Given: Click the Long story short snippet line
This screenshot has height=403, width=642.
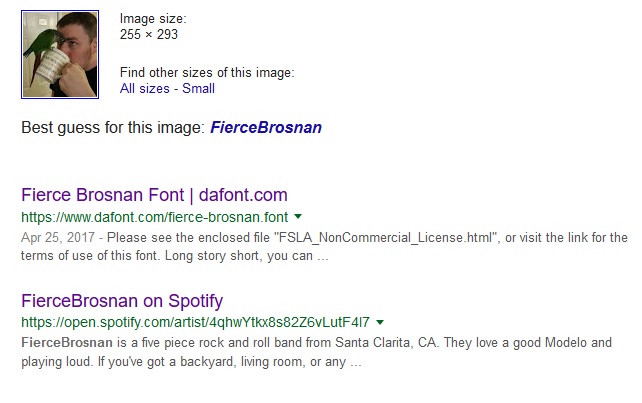Looking at the screenshot, I should [175, 256].
